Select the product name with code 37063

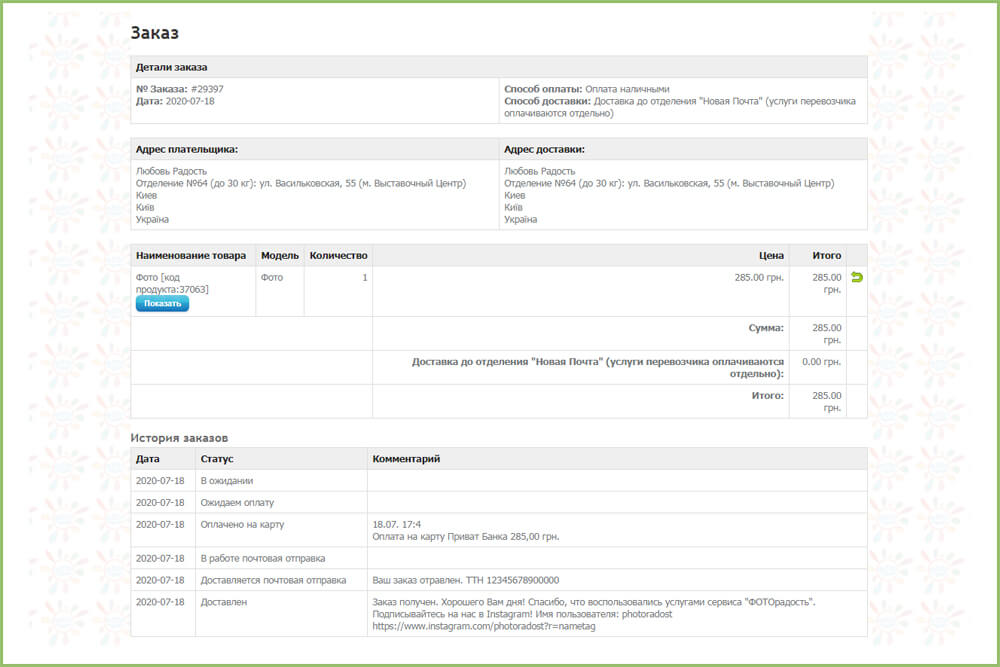[172, 283]
